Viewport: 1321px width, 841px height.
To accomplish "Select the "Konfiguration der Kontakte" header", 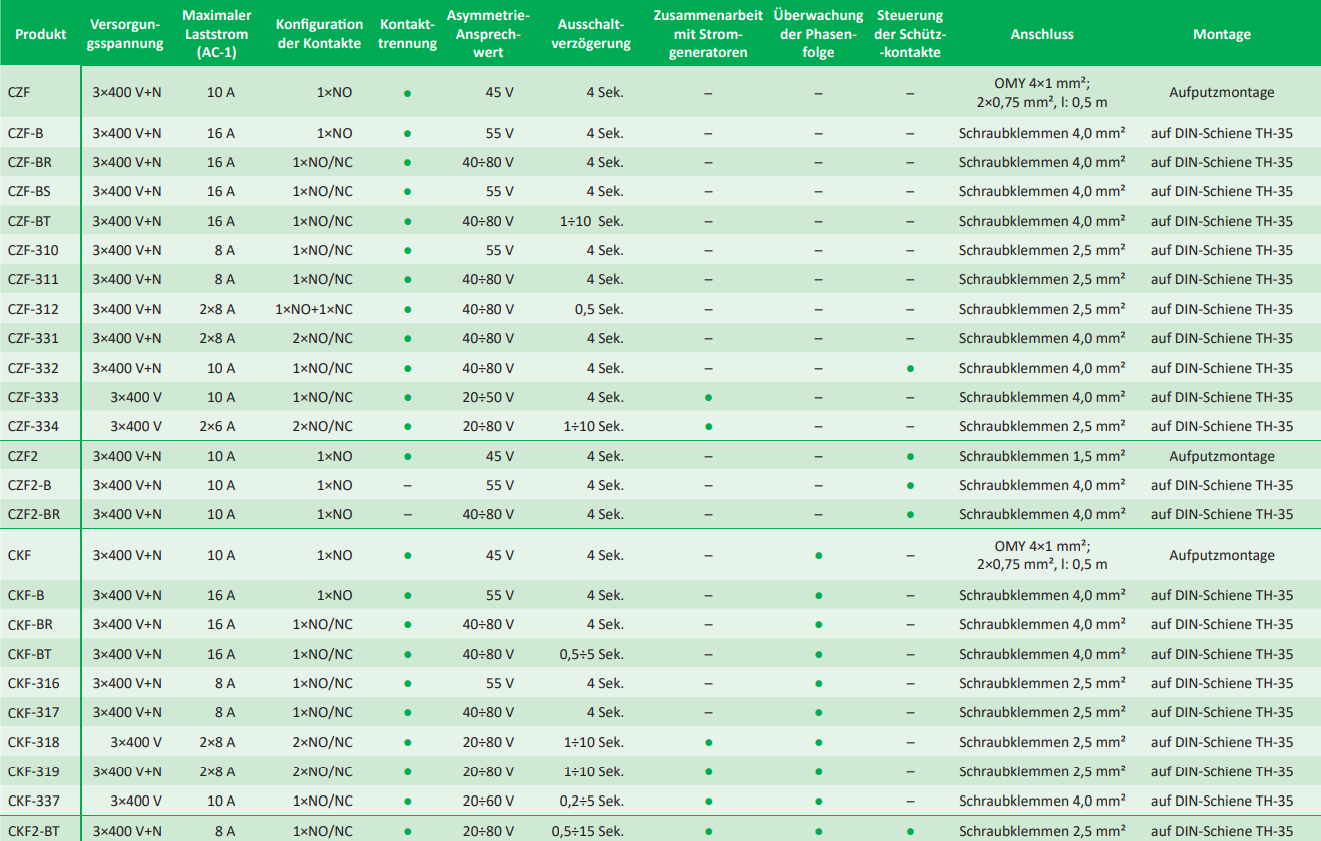I will (319, 34).
